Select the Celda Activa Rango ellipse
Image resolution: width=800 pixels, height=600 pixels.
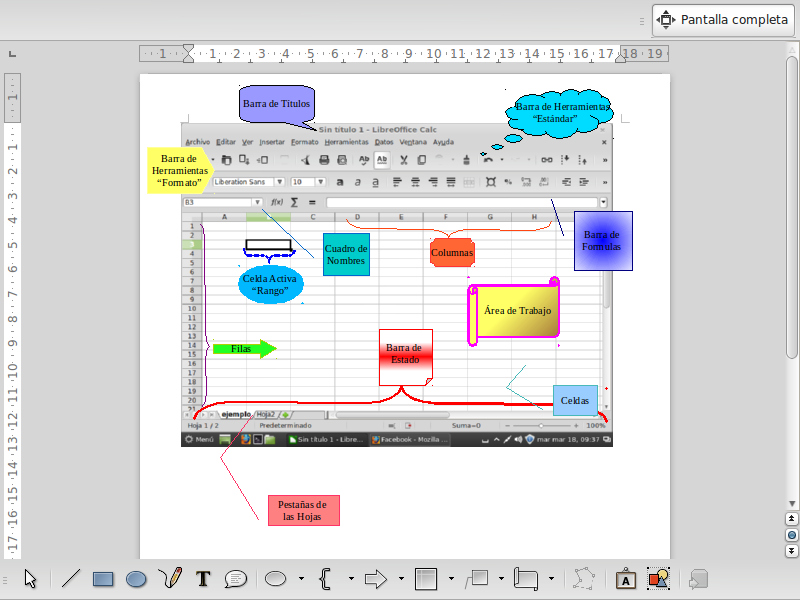coord(270,285)
